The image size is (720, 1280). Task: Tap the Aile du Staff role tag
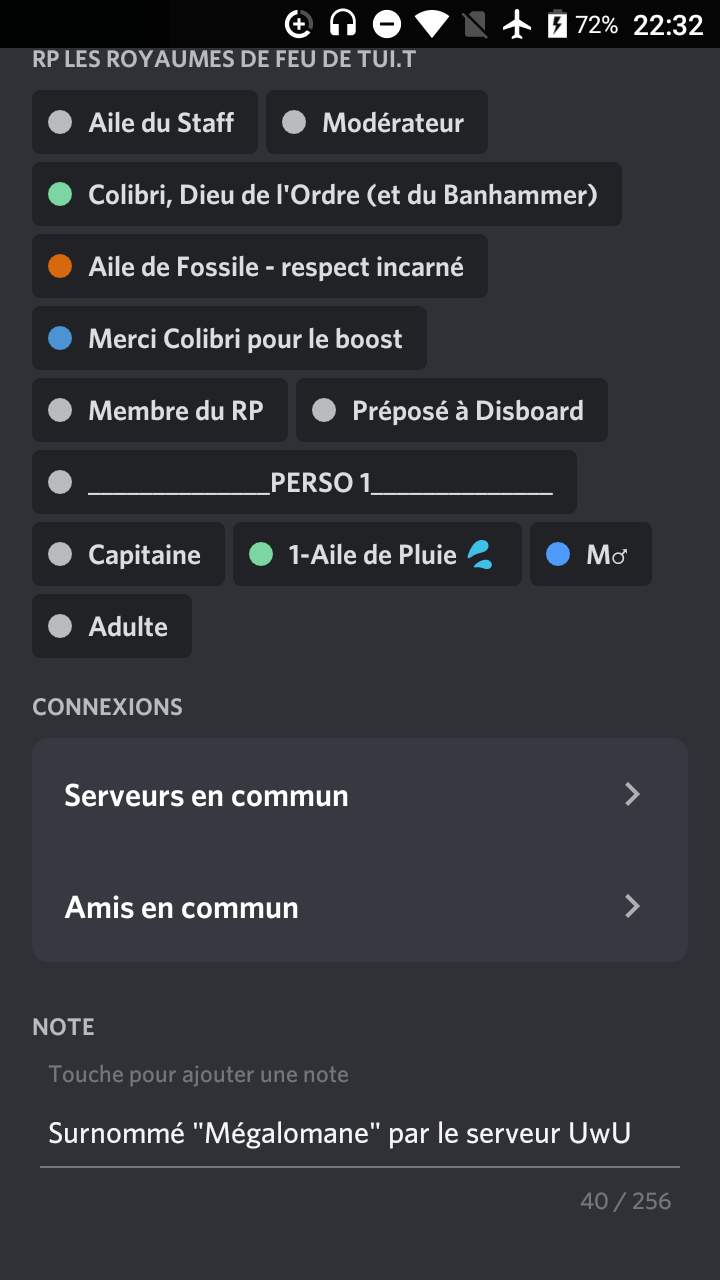tap(145, 122)
